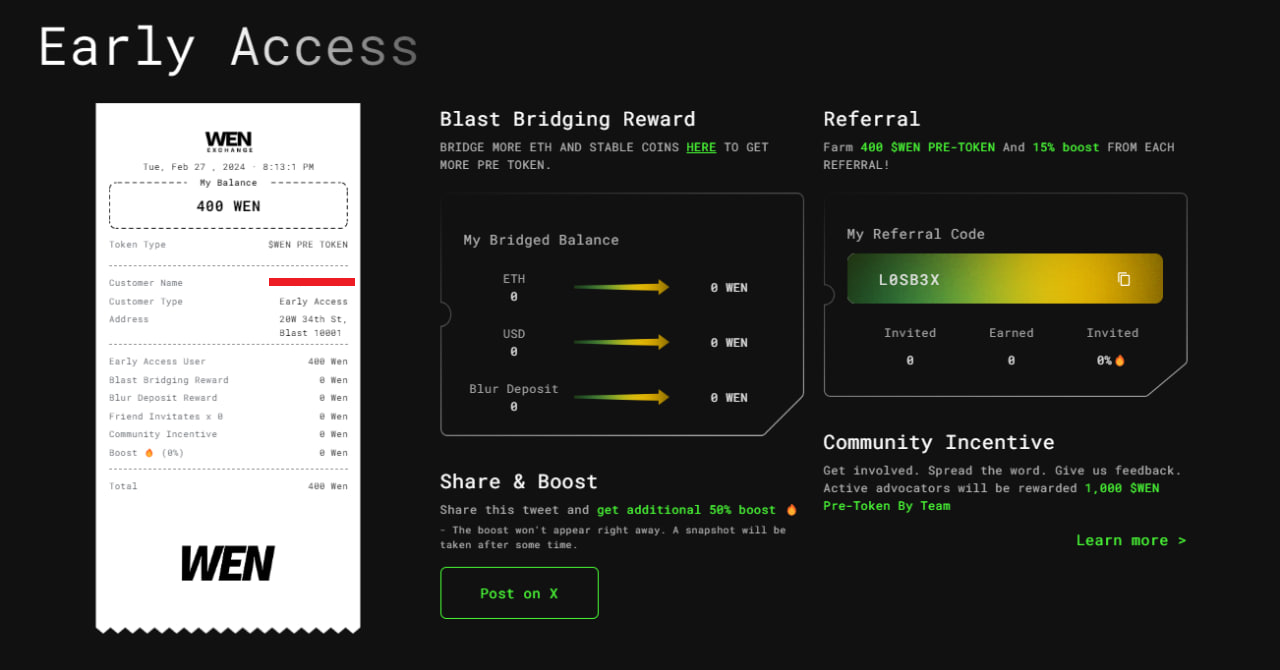Click the Share & Boost heading
The width and height of the screenshot is (1280, 670).
pos(519,481)
